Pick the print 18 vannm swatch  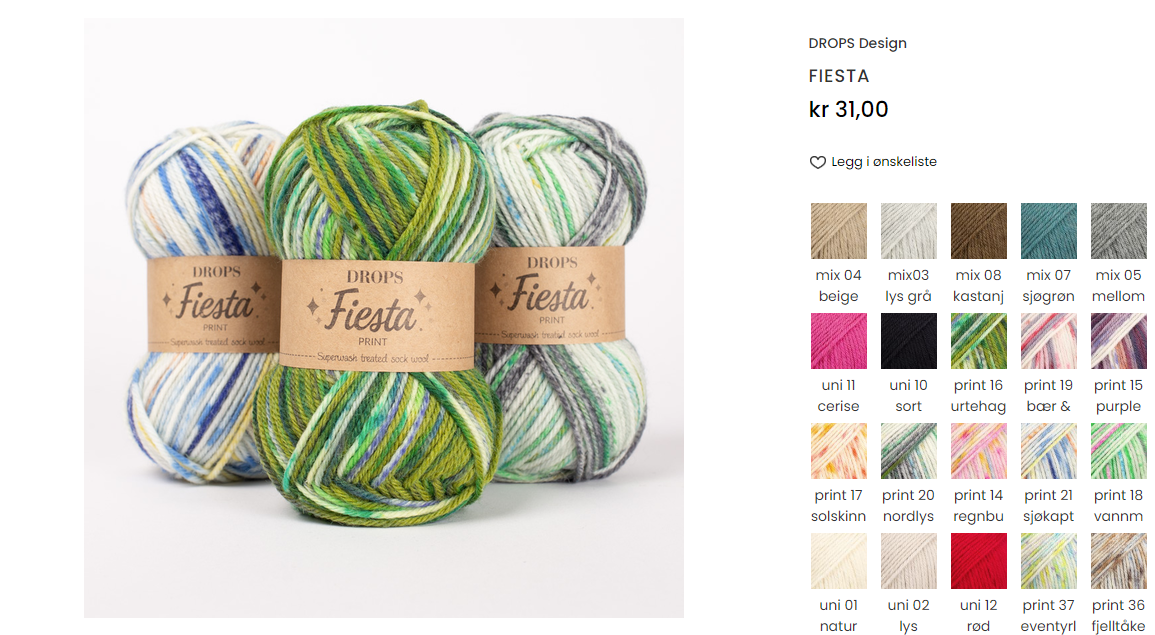point(1118,451)
